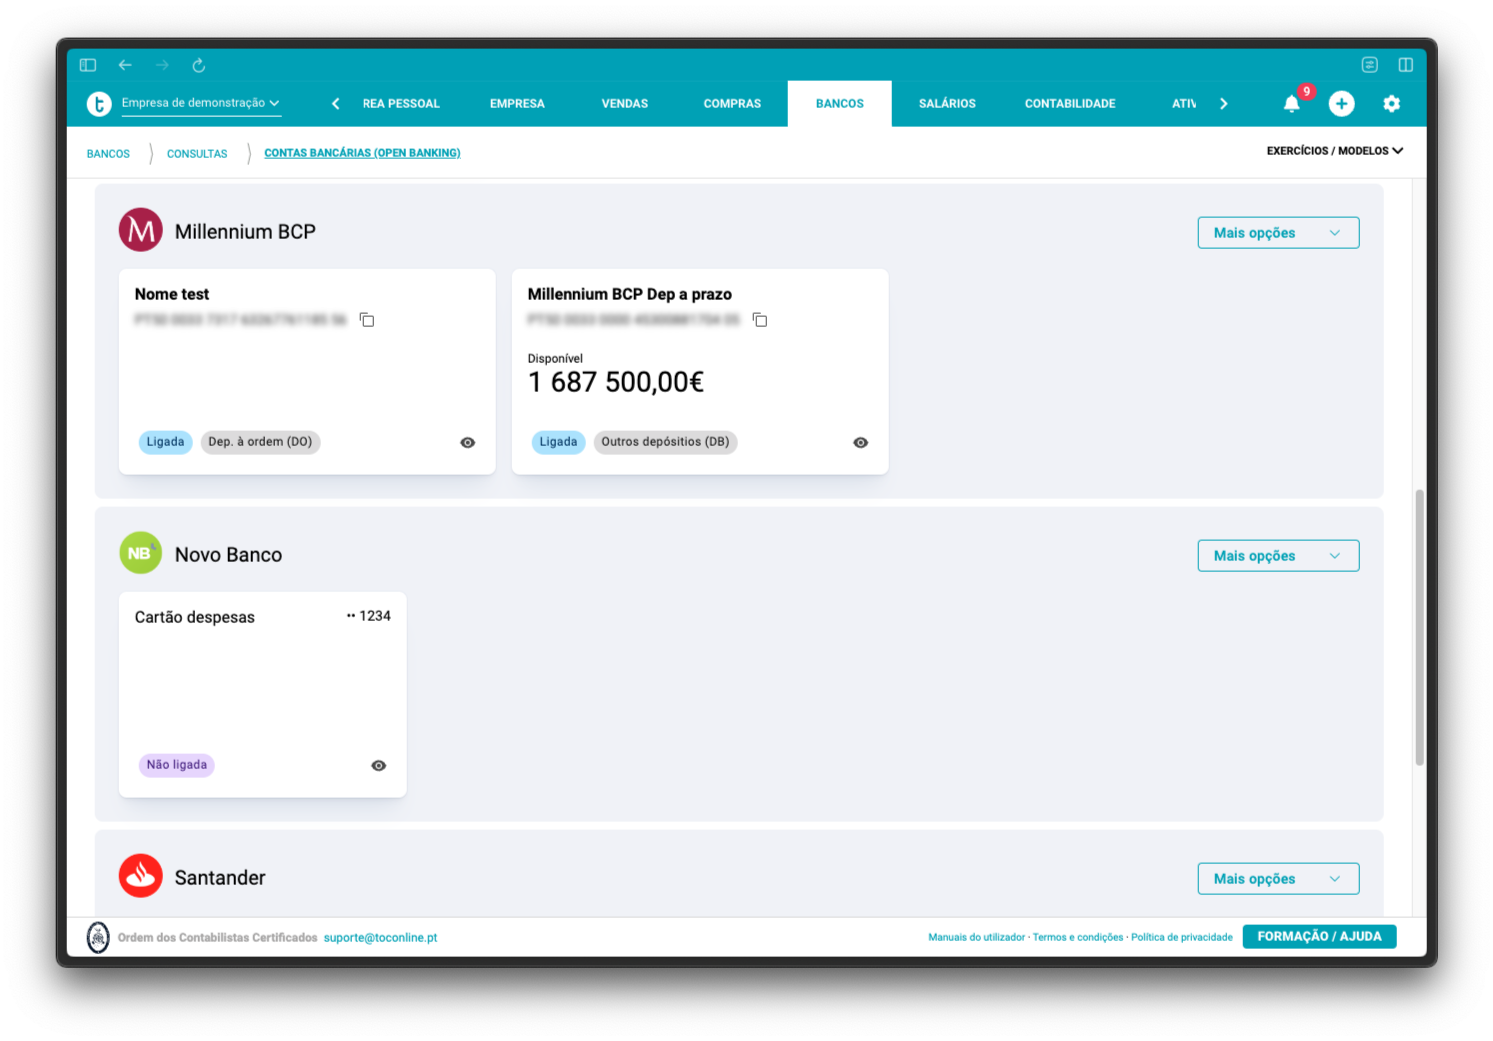The width and height of the screenshot is (1493, 1041).
Task: Toggle visibility of Cartão despesas card
Action: 378,765
